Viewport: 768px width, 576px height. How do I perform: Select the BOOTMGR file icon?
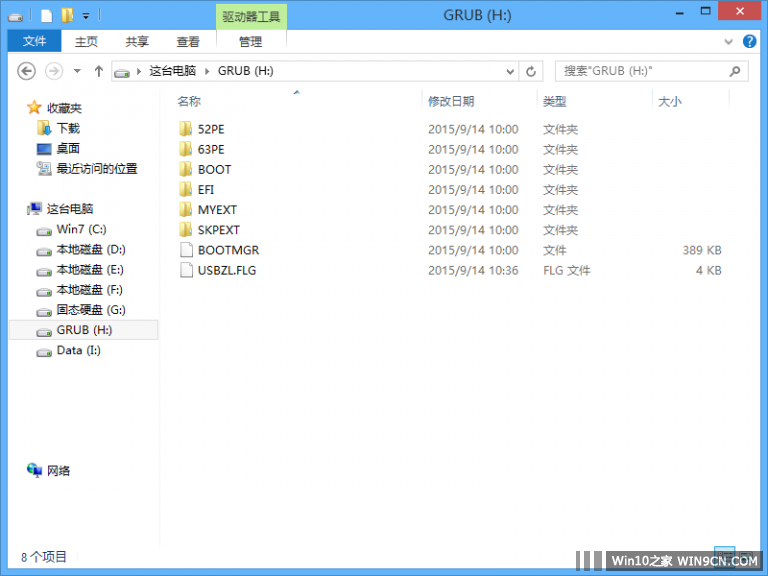point(185,250)
